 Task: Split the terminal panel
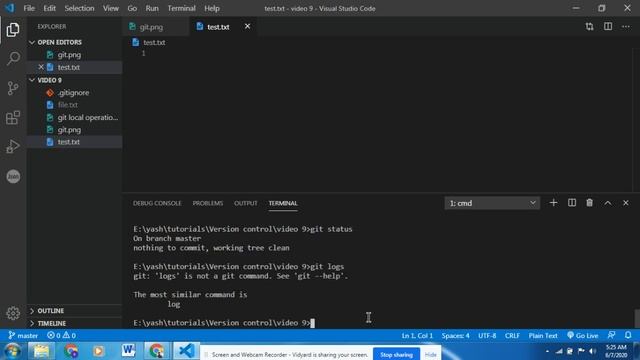572,203
